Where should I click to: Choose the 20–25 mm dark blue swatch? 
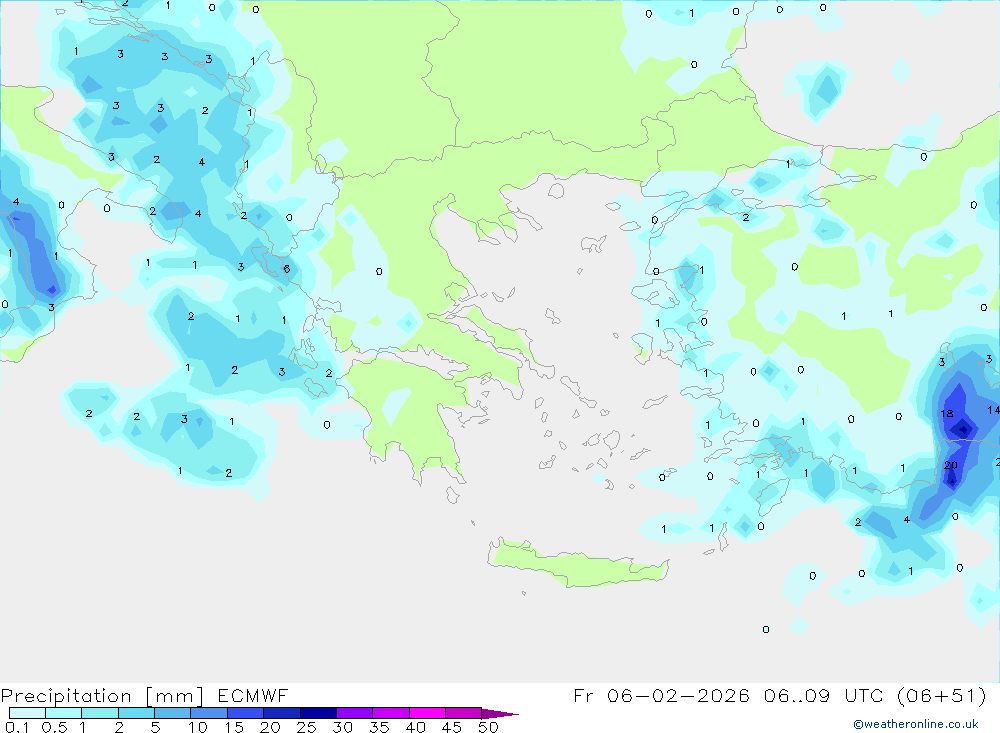282,713
